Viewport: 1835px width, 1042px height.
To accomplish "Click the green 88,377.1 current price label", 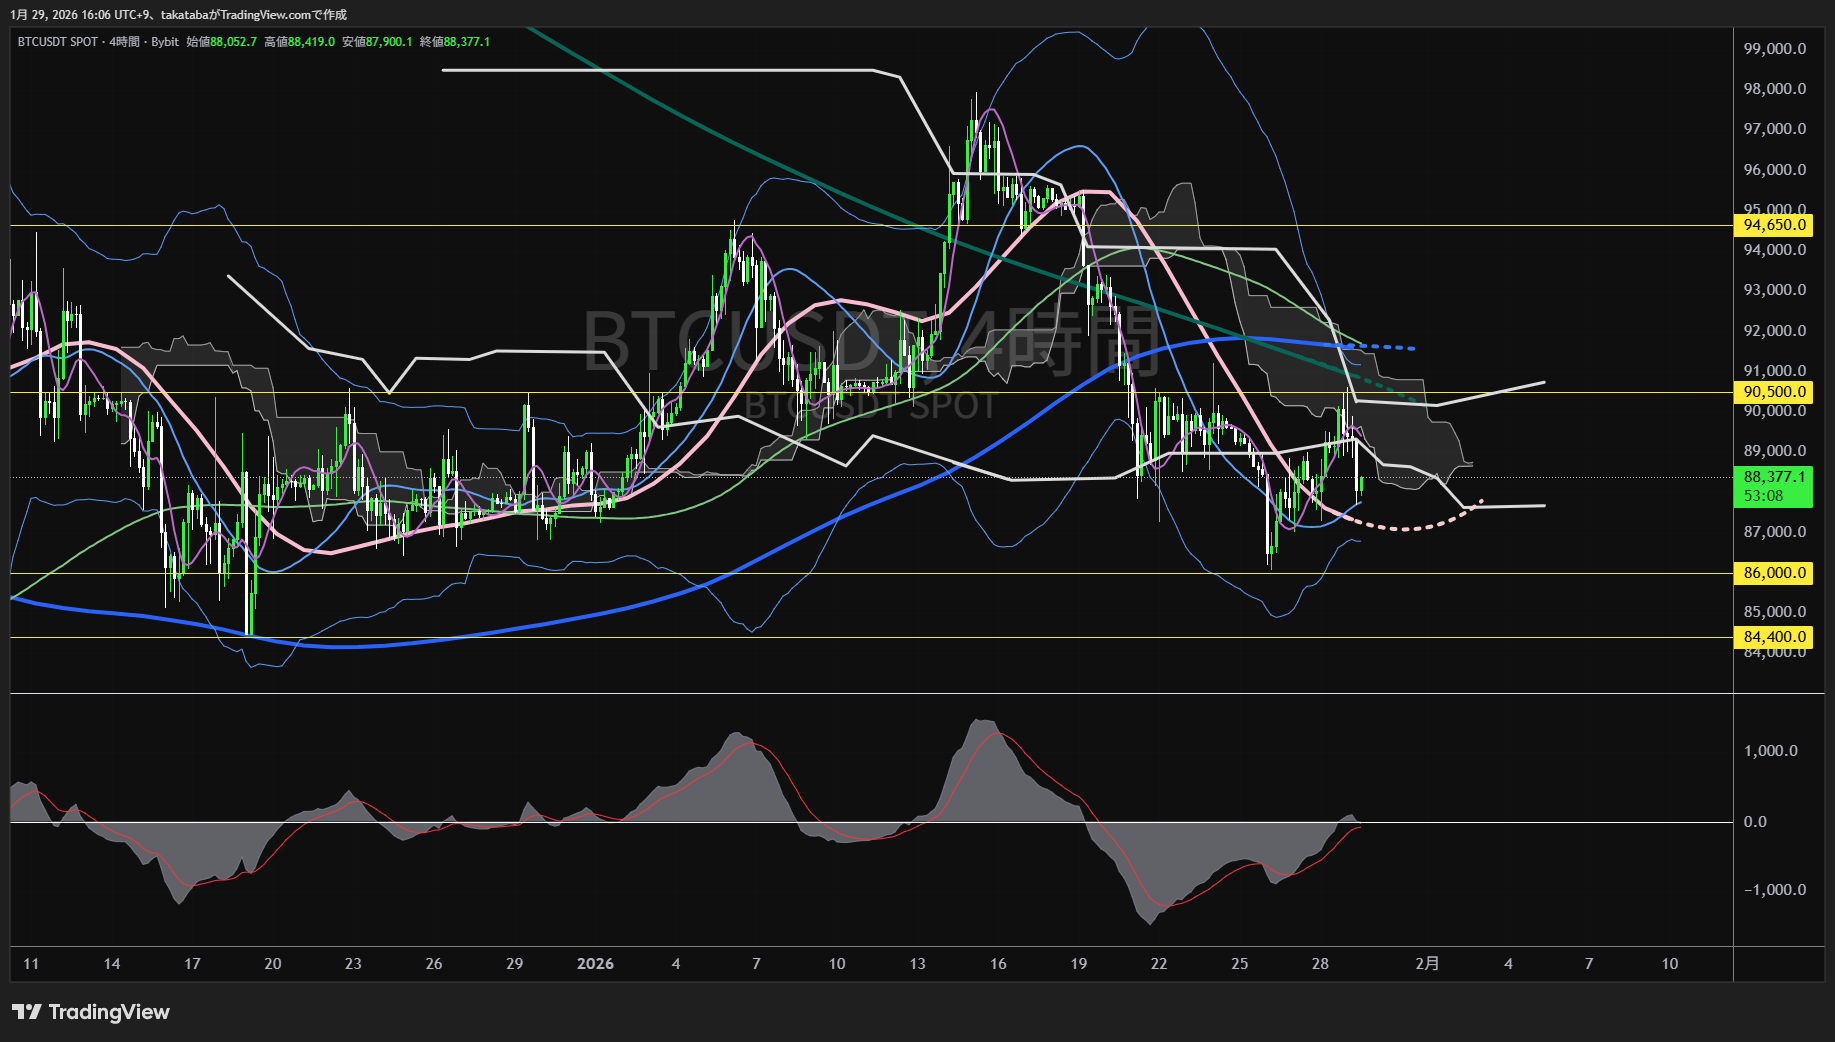I will (1774, 477).
